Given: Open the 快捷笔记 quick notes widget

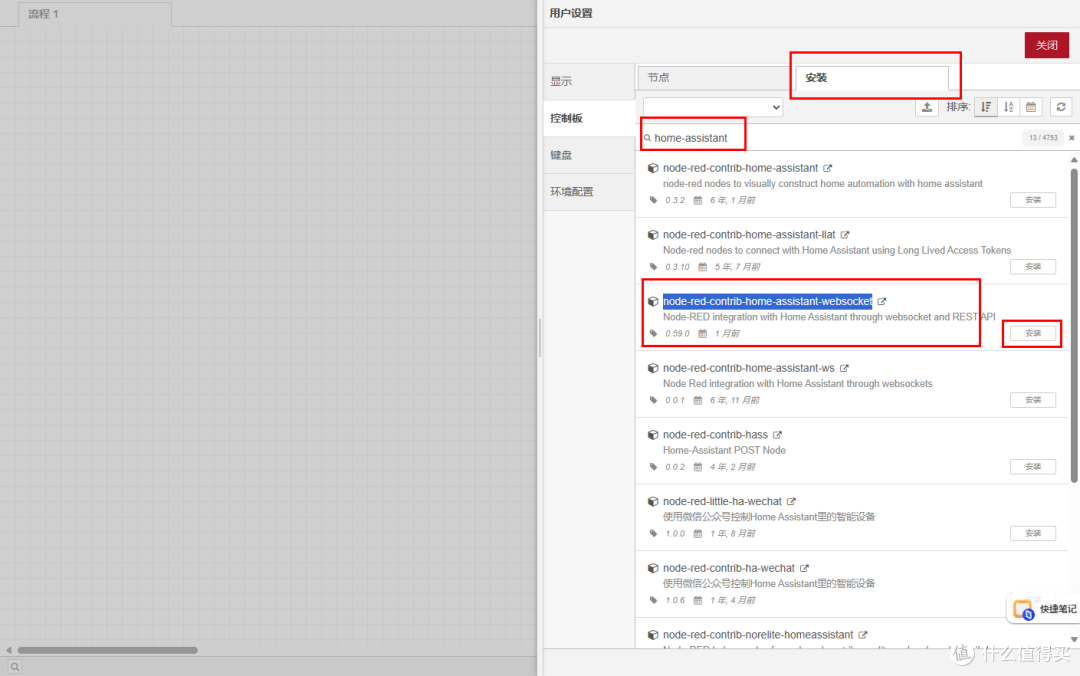Looking at the screenshot, I should coord(1044,609).
